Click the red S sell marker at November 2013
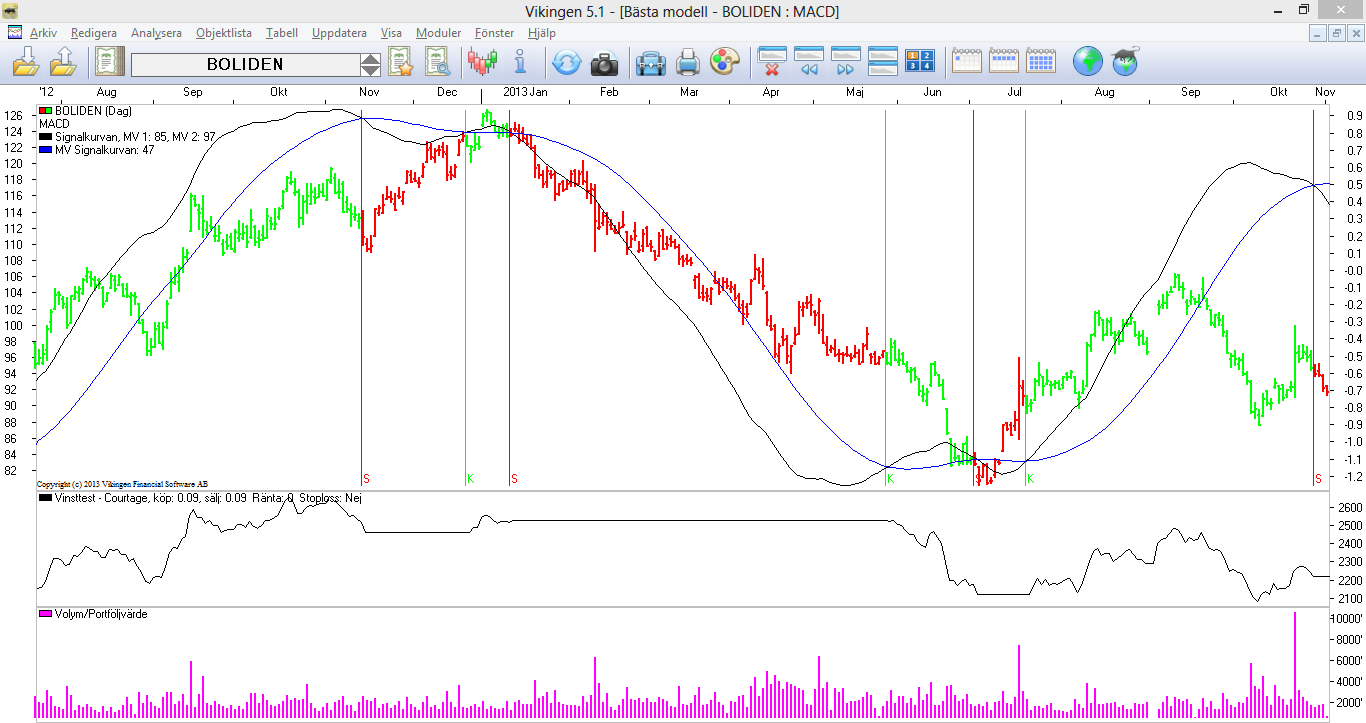 coord(1318,479)
